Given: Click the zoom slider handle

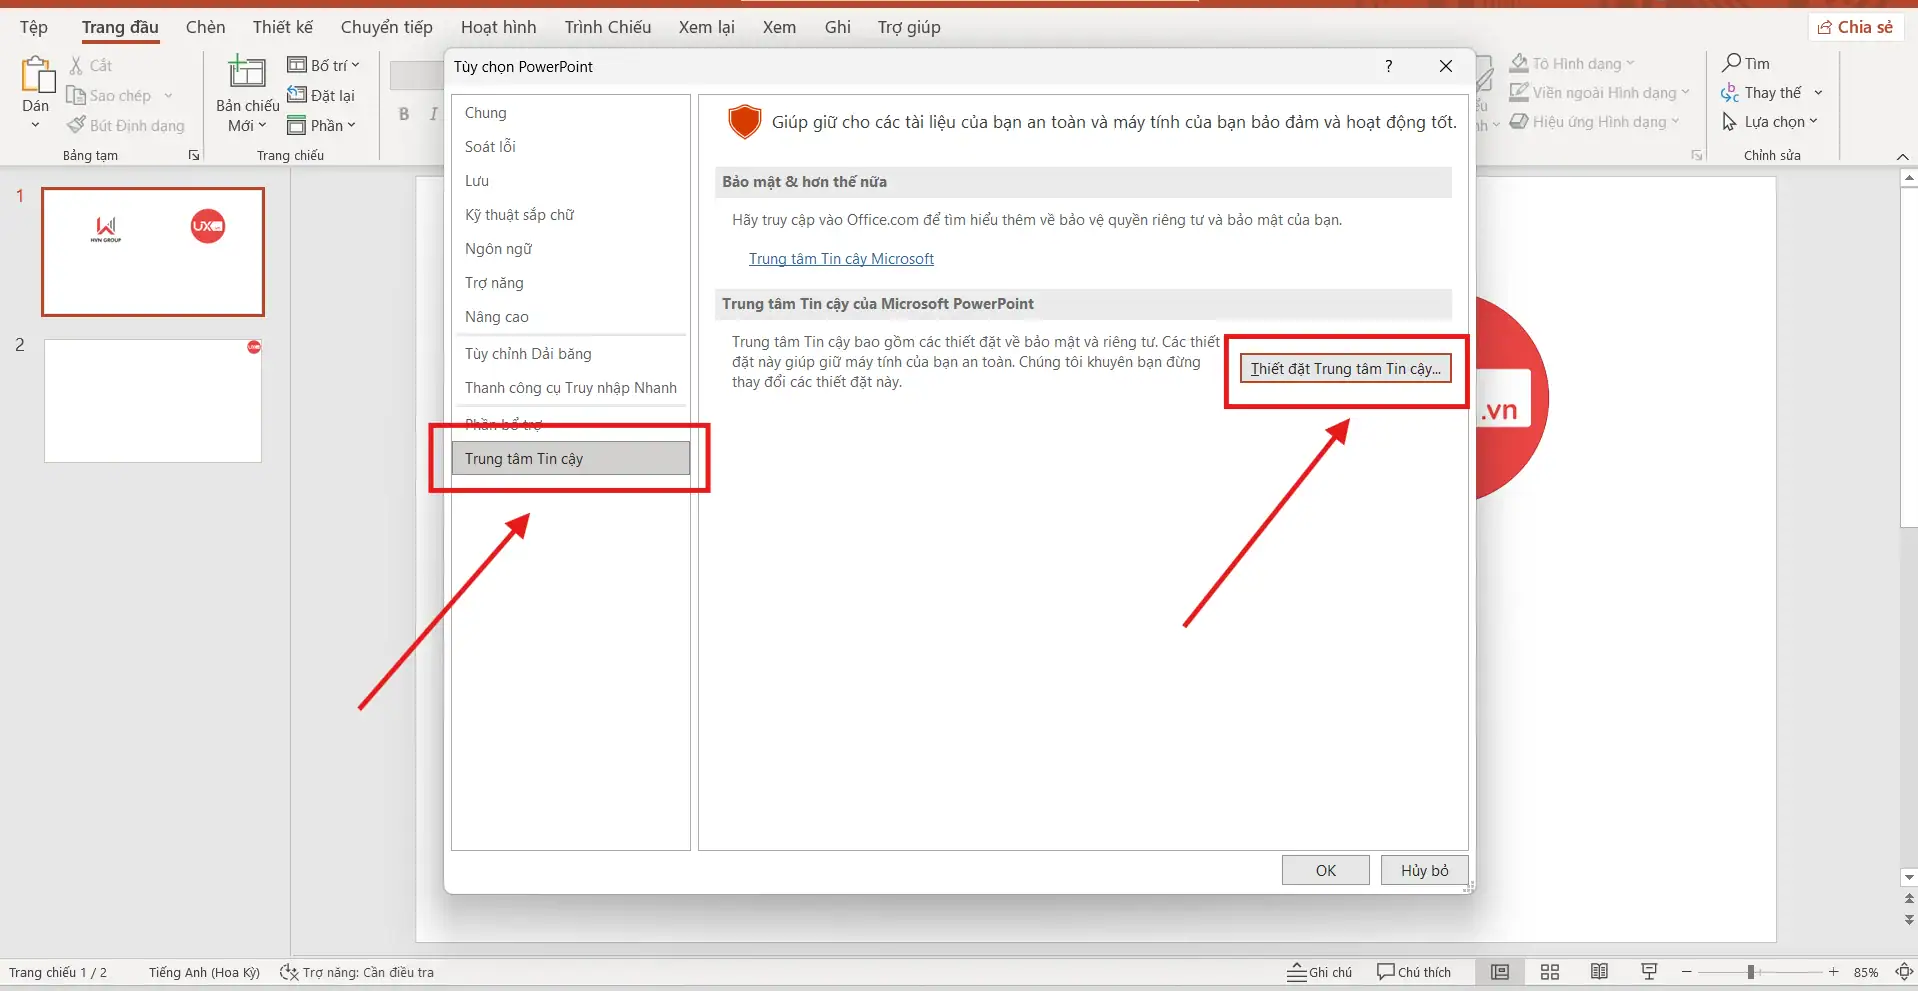Looking at the screenshot, I should tap(1751, 972).
